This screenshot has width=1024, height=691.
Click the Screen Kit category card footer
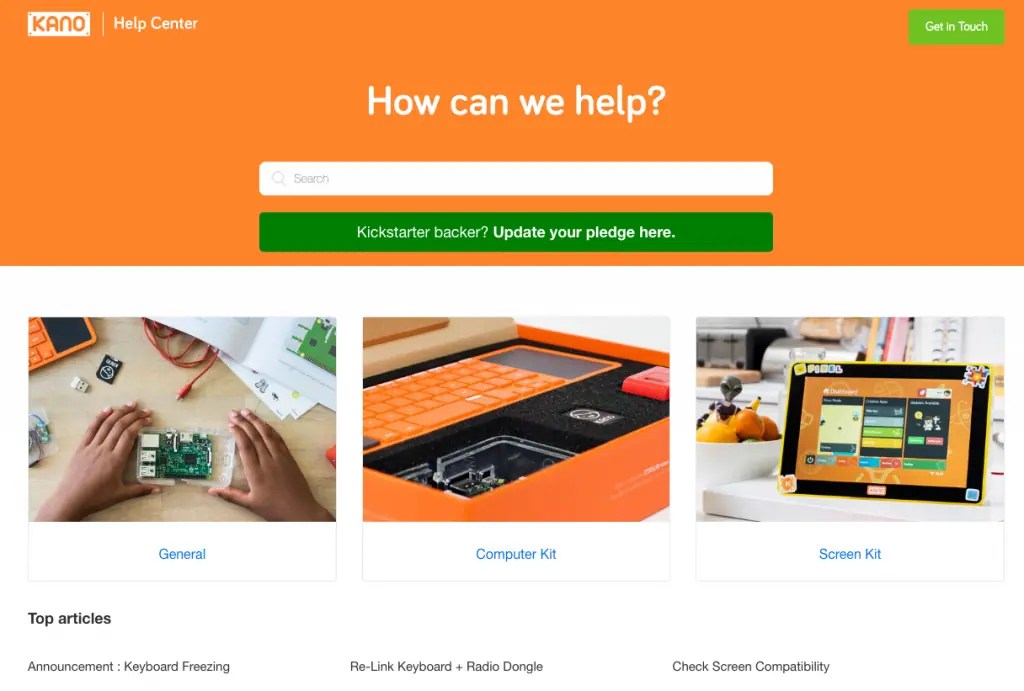850,551
